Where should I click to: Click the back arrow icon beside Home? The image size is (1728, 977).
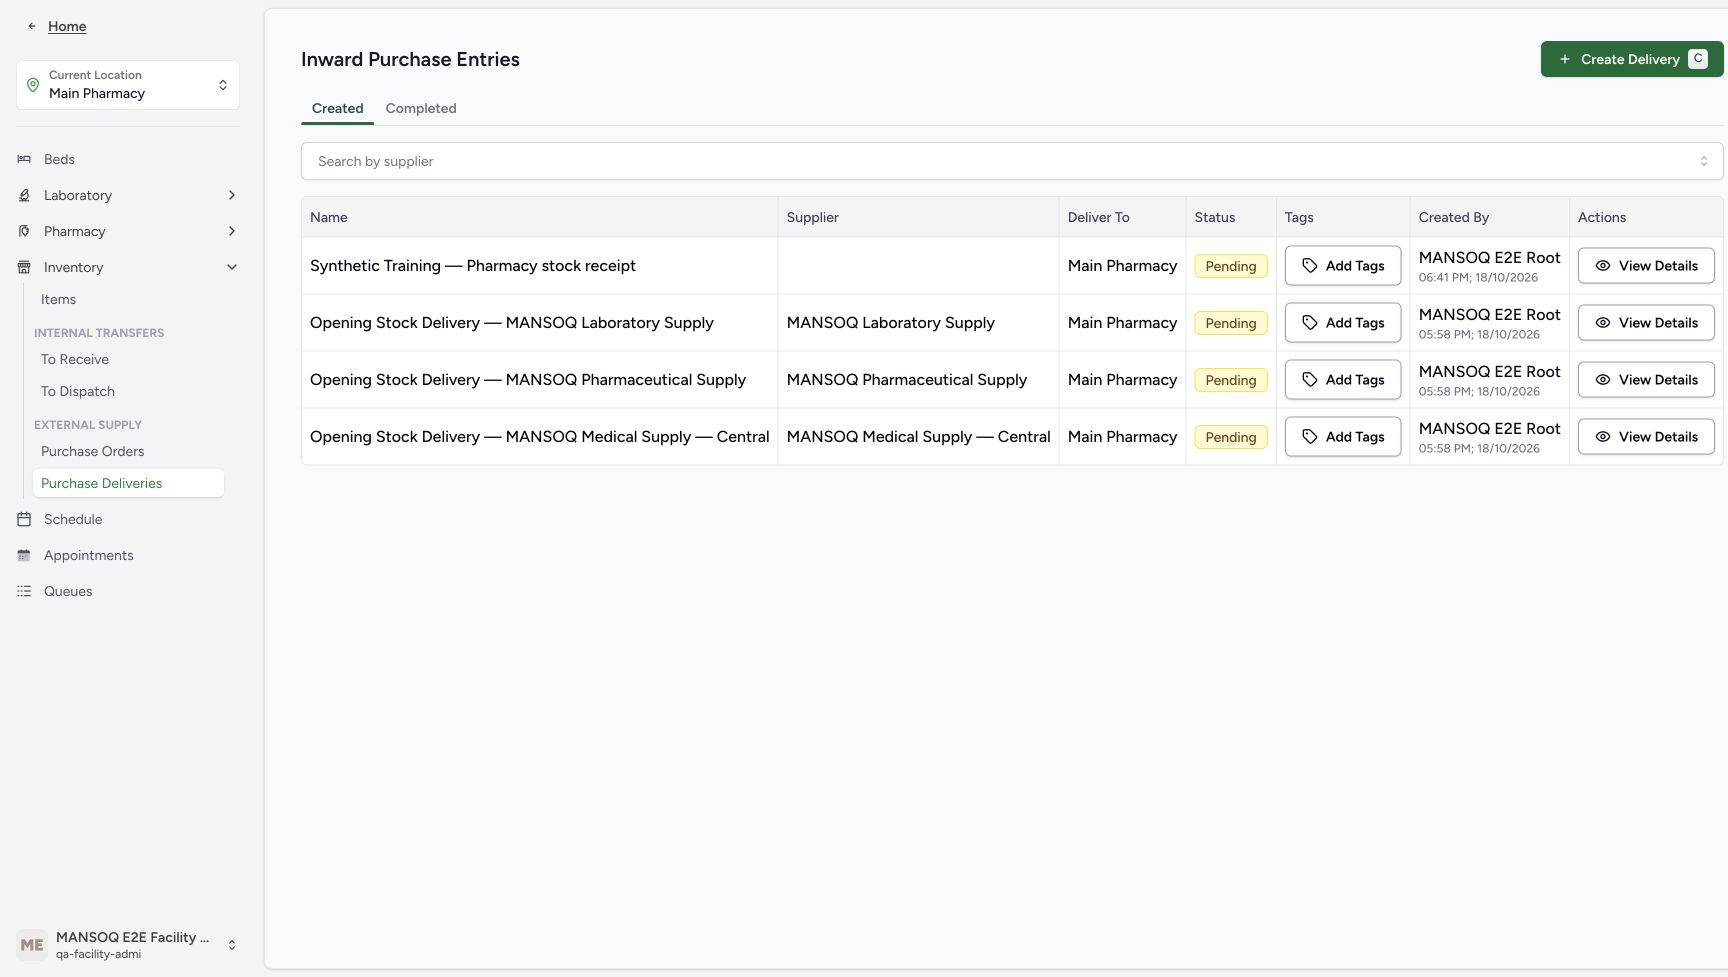coord(32,26)
